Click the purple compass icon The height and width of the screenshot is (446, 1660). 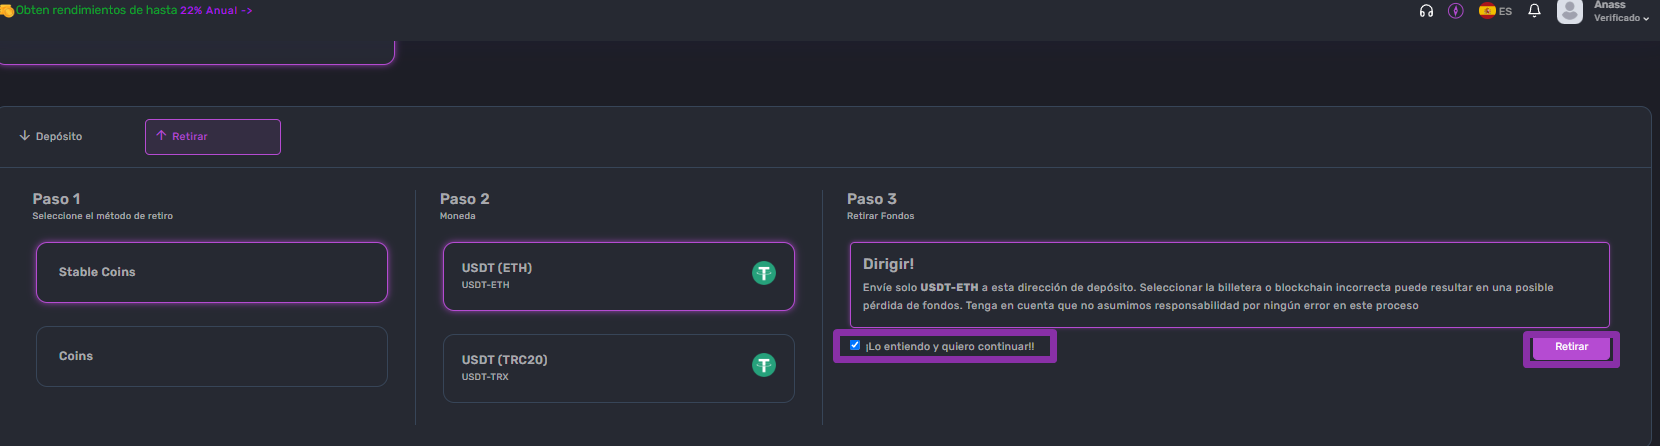1456,11
